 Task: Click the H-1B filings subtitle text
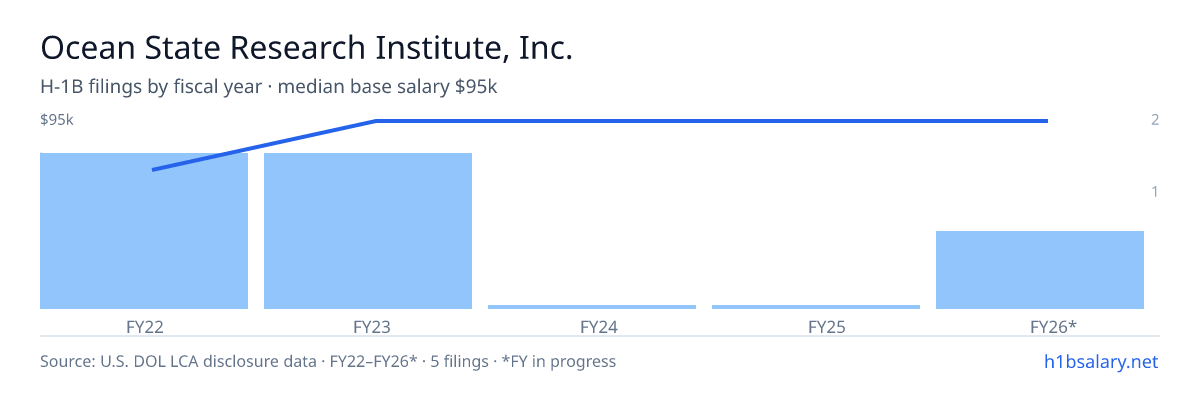pyautogui.click(x=269, y=87)
